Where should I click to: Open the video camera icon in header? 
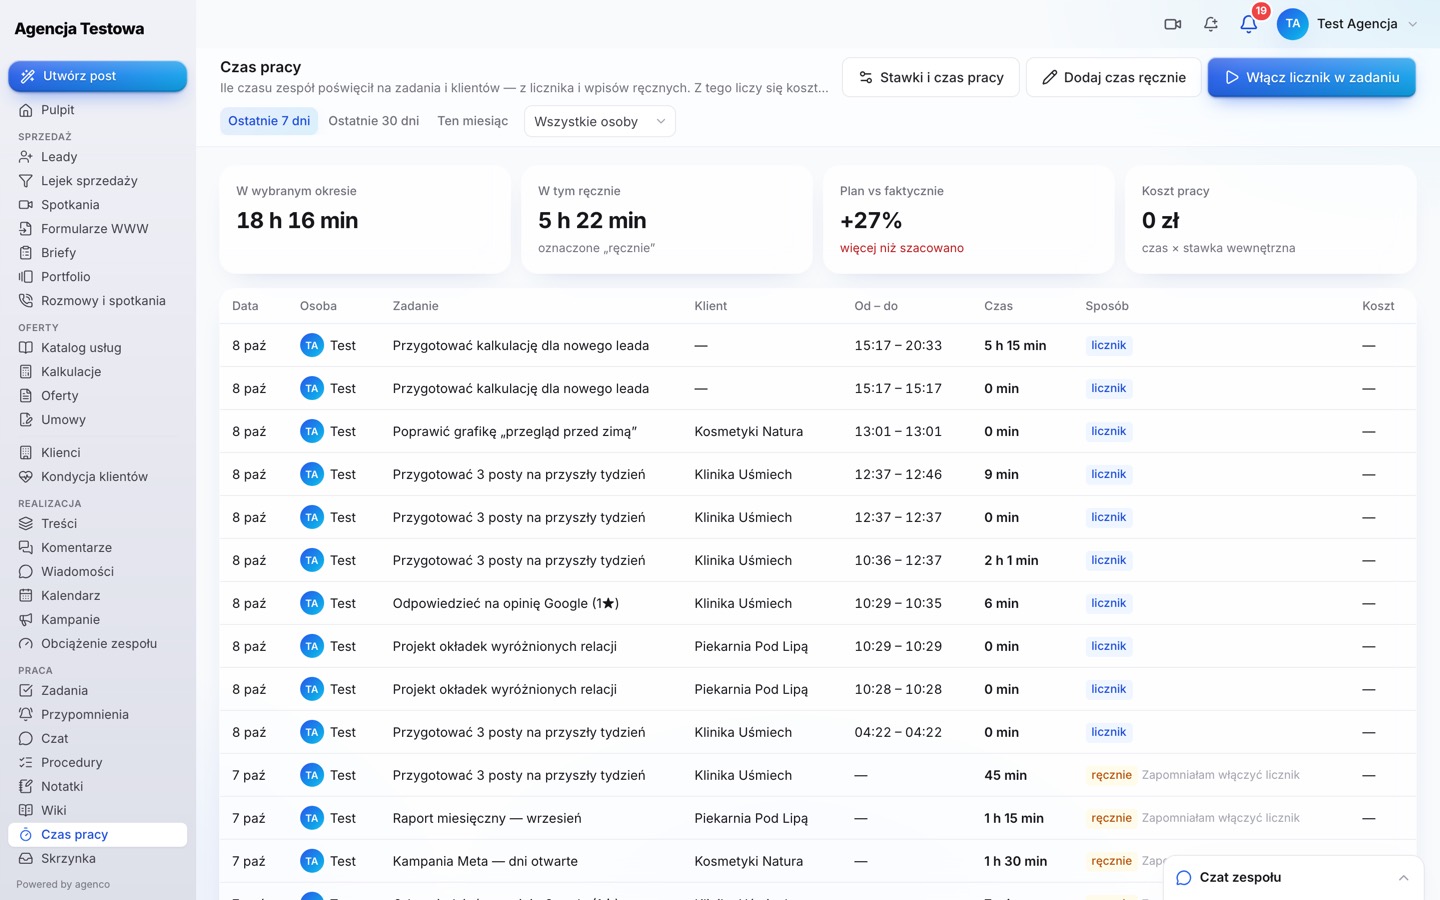pyautogui.click(x=1173, y=24)
